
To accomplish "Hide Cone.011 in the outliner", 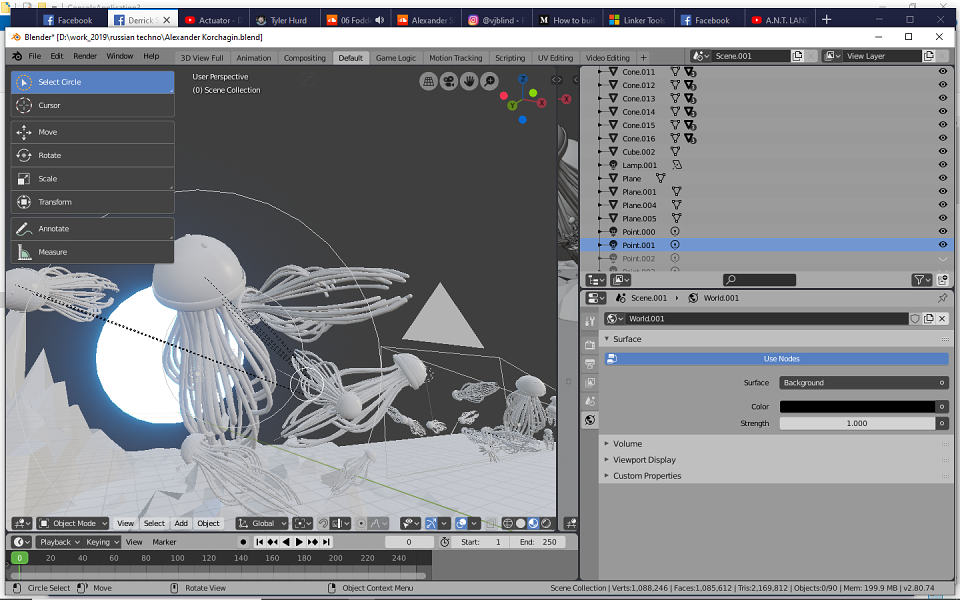I will pyautogui.click(x=943, y=72).
